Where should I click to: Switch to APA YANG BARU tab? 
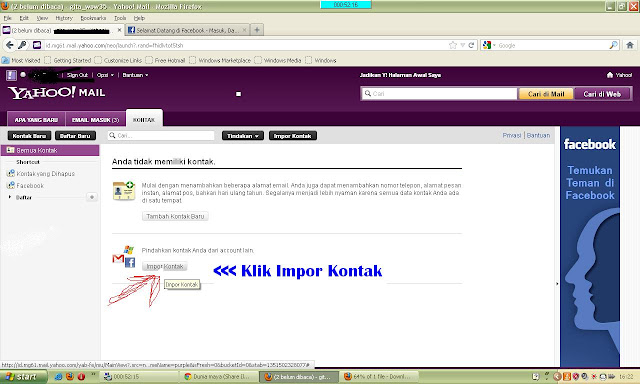pos(36,120)
